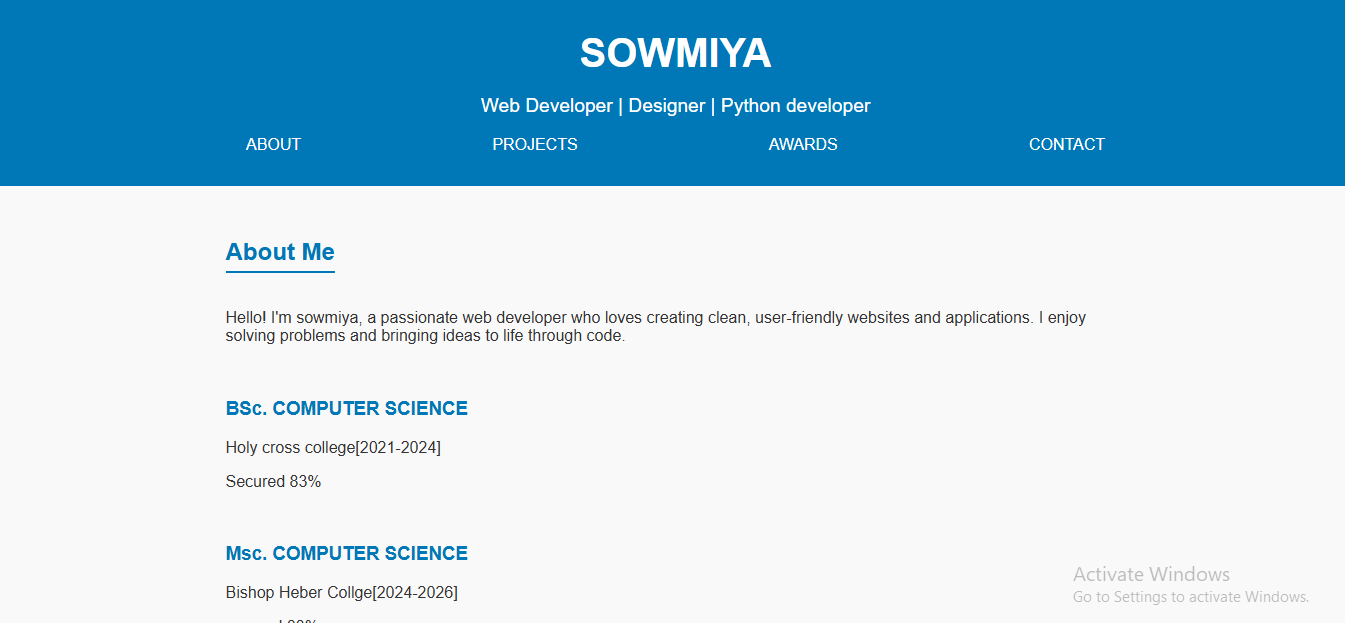Click the SOWMIYA site title
Screen dimensions: 1345x623
675,53
